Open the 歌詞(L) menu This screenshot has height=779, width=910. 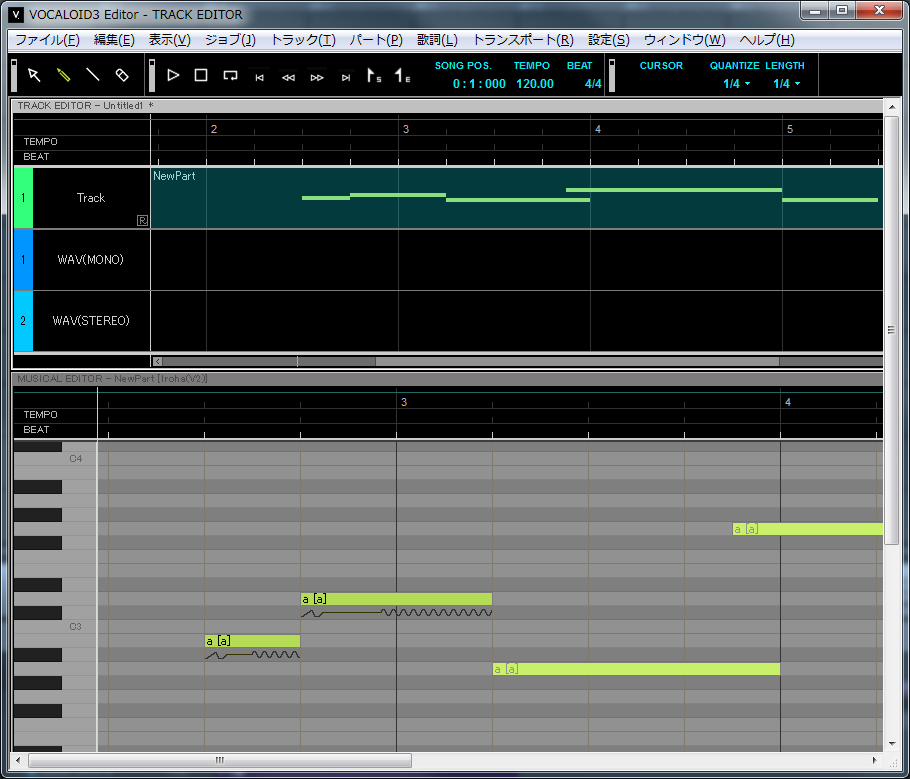click(438, 39)
